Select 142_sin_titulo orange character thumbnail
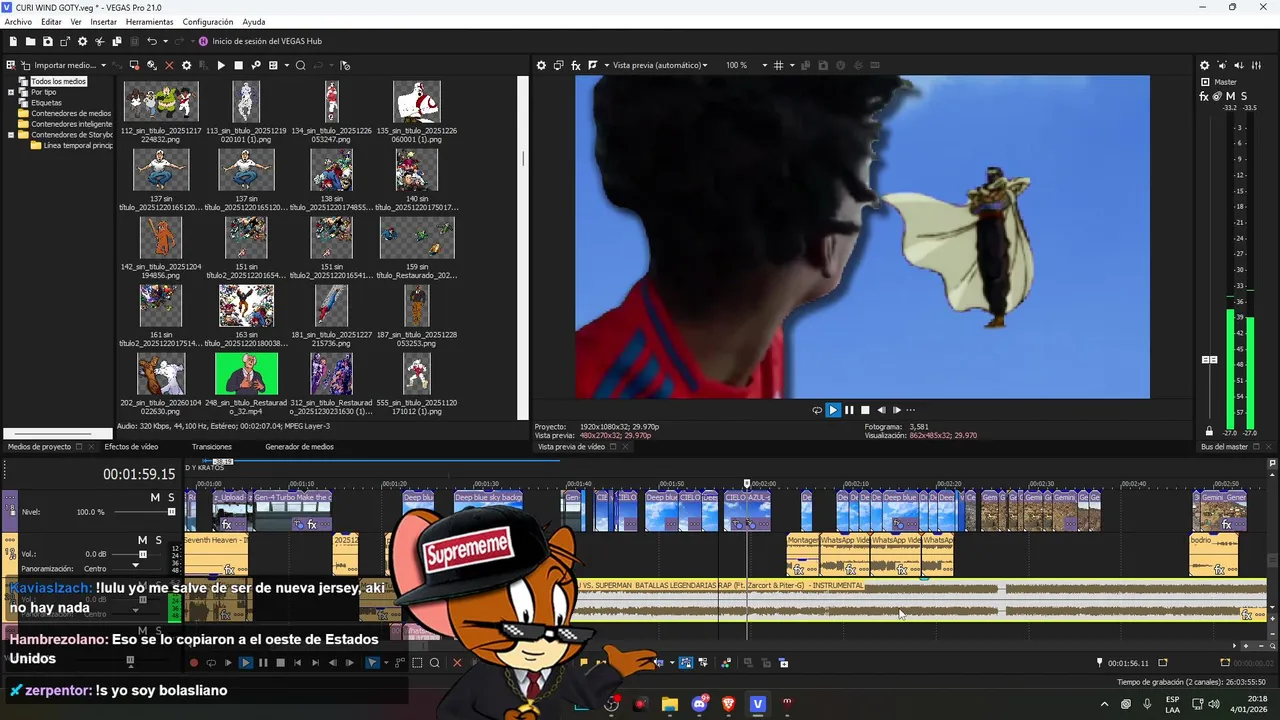The height and width of the screenshot is (720, 1280). (x=161, y=237)
